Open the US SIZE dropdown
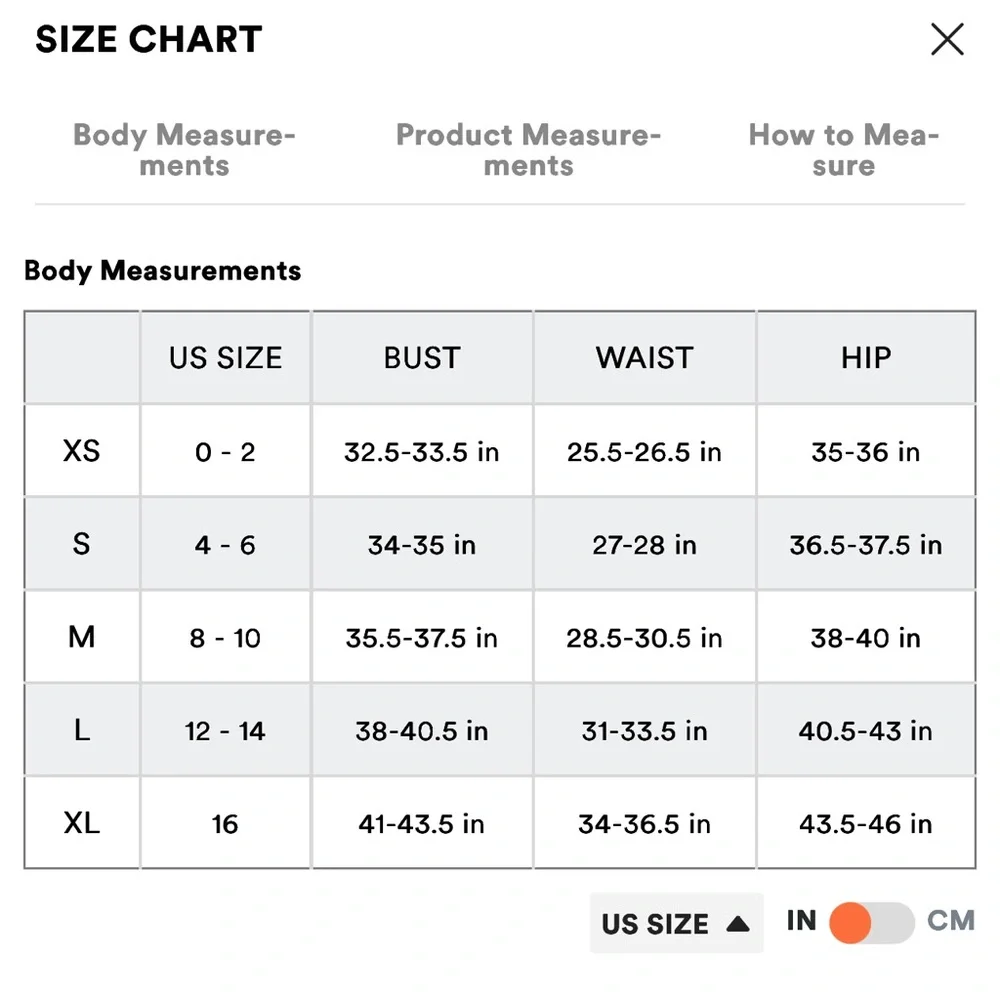The width and height of the screenshot is (1000, 1000). (677, 923)
